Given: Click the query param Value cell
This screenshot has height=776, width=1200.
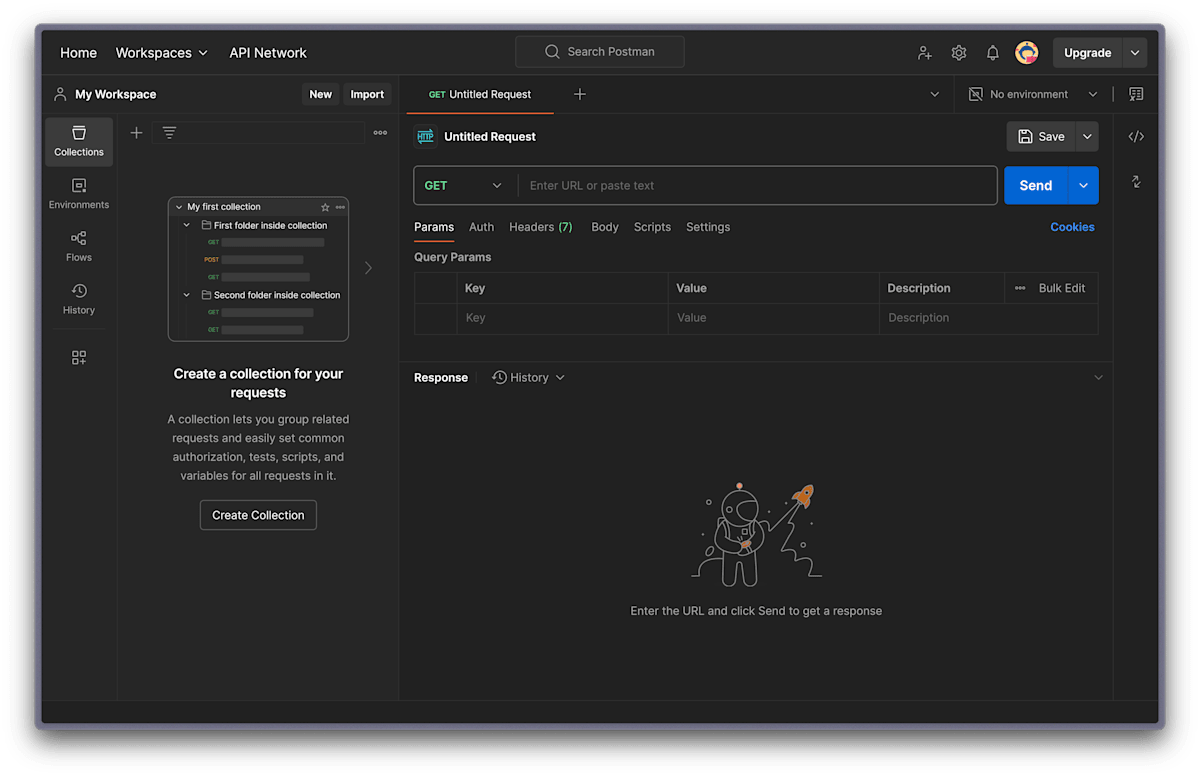Looking at the screenshot, I should coord(774,318).
